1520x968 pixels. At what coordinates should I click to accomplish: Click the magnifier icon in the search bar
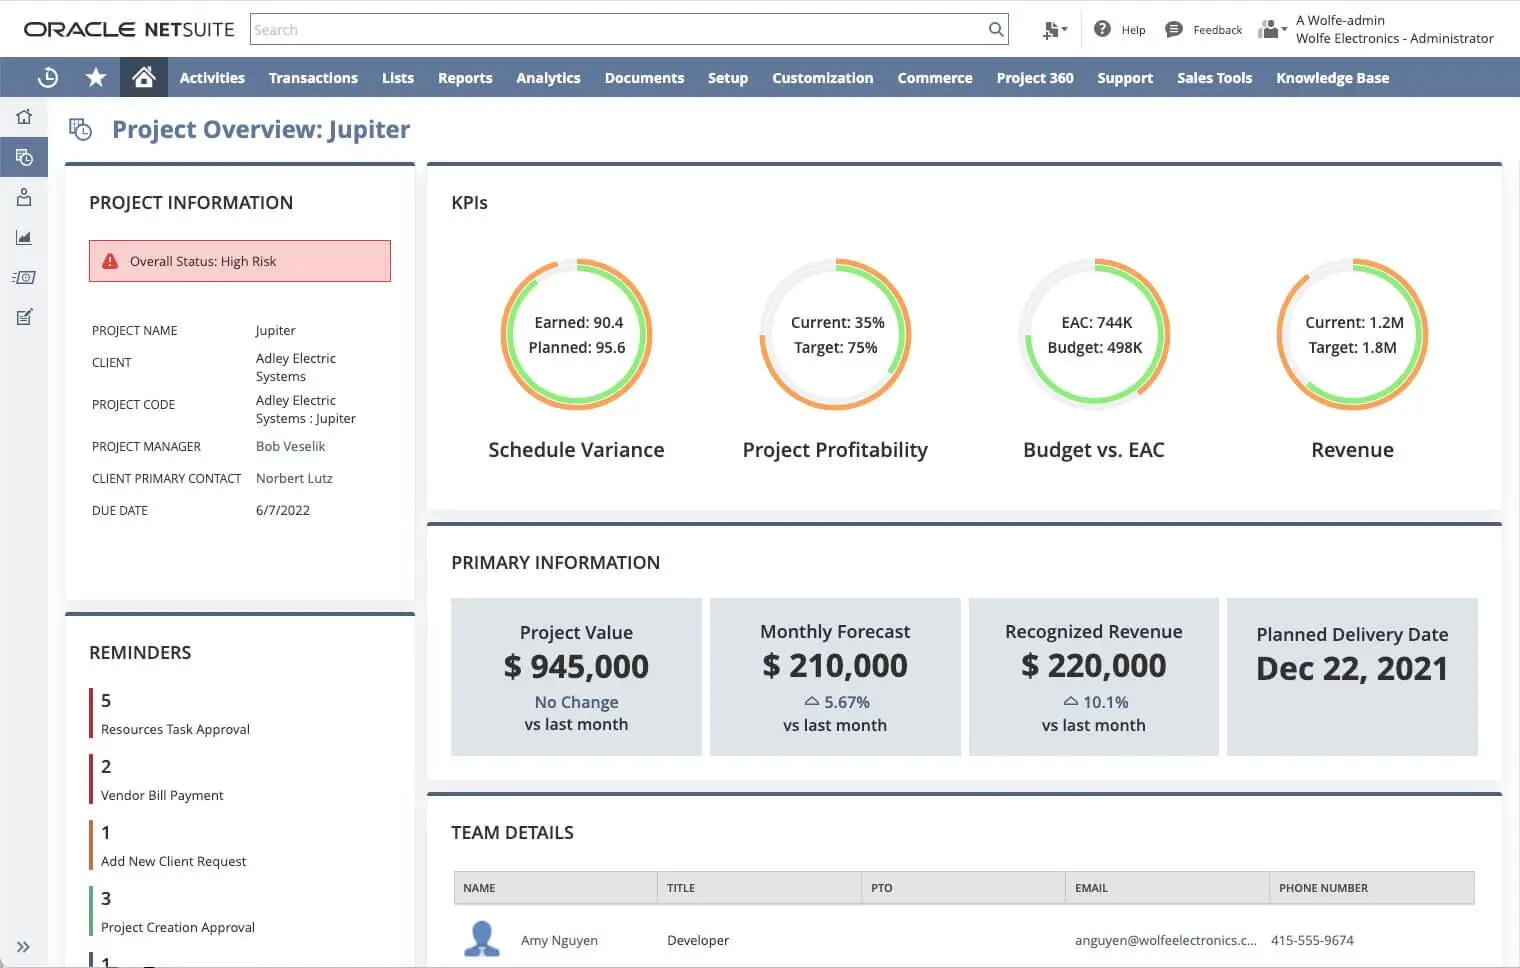click(x=995, y=29)
